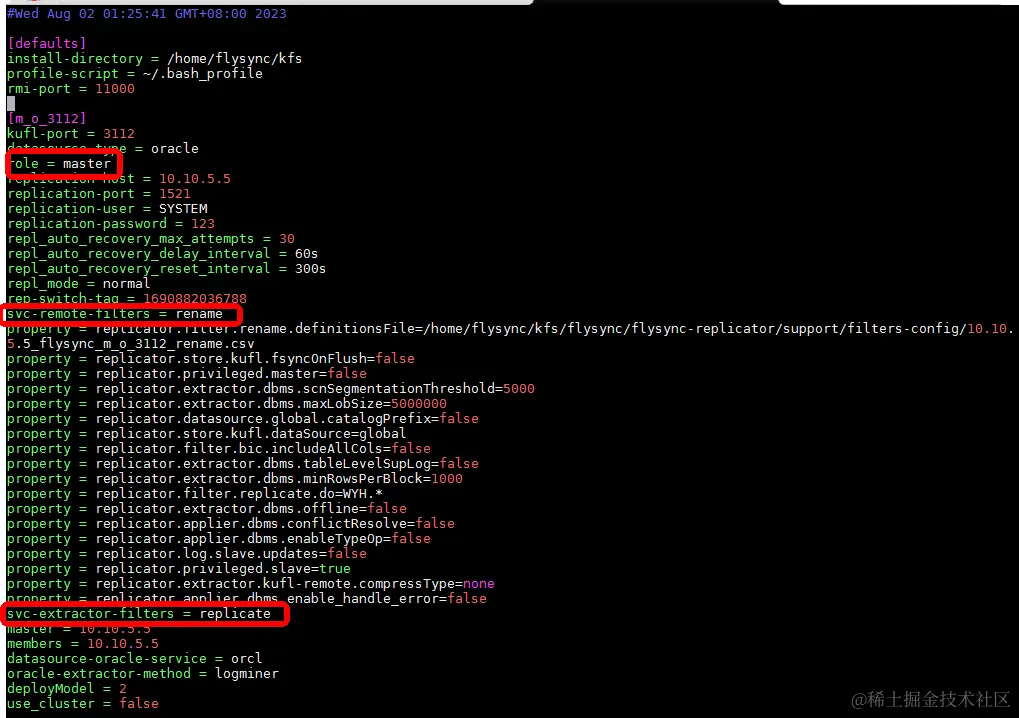Click the replication-password value 123
Viewport: 1019px width, 718px height.
pos(203,224)
